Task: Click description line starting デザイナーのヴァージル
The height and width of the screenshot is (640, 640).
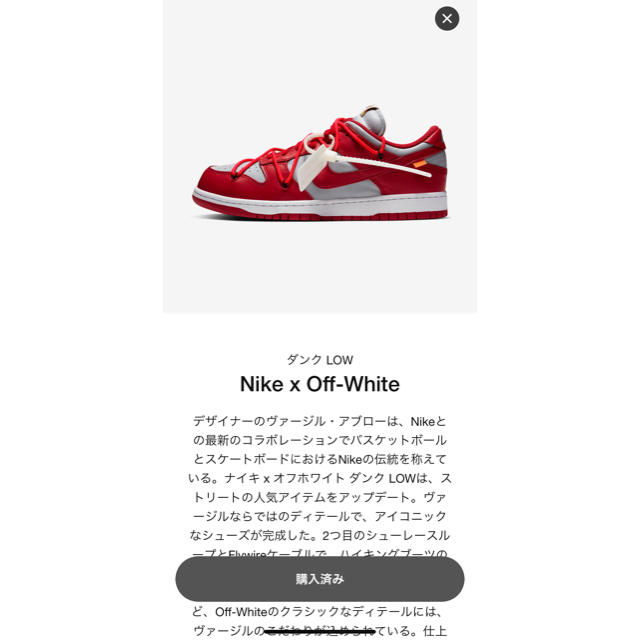Action: click(x=320, y=421)
